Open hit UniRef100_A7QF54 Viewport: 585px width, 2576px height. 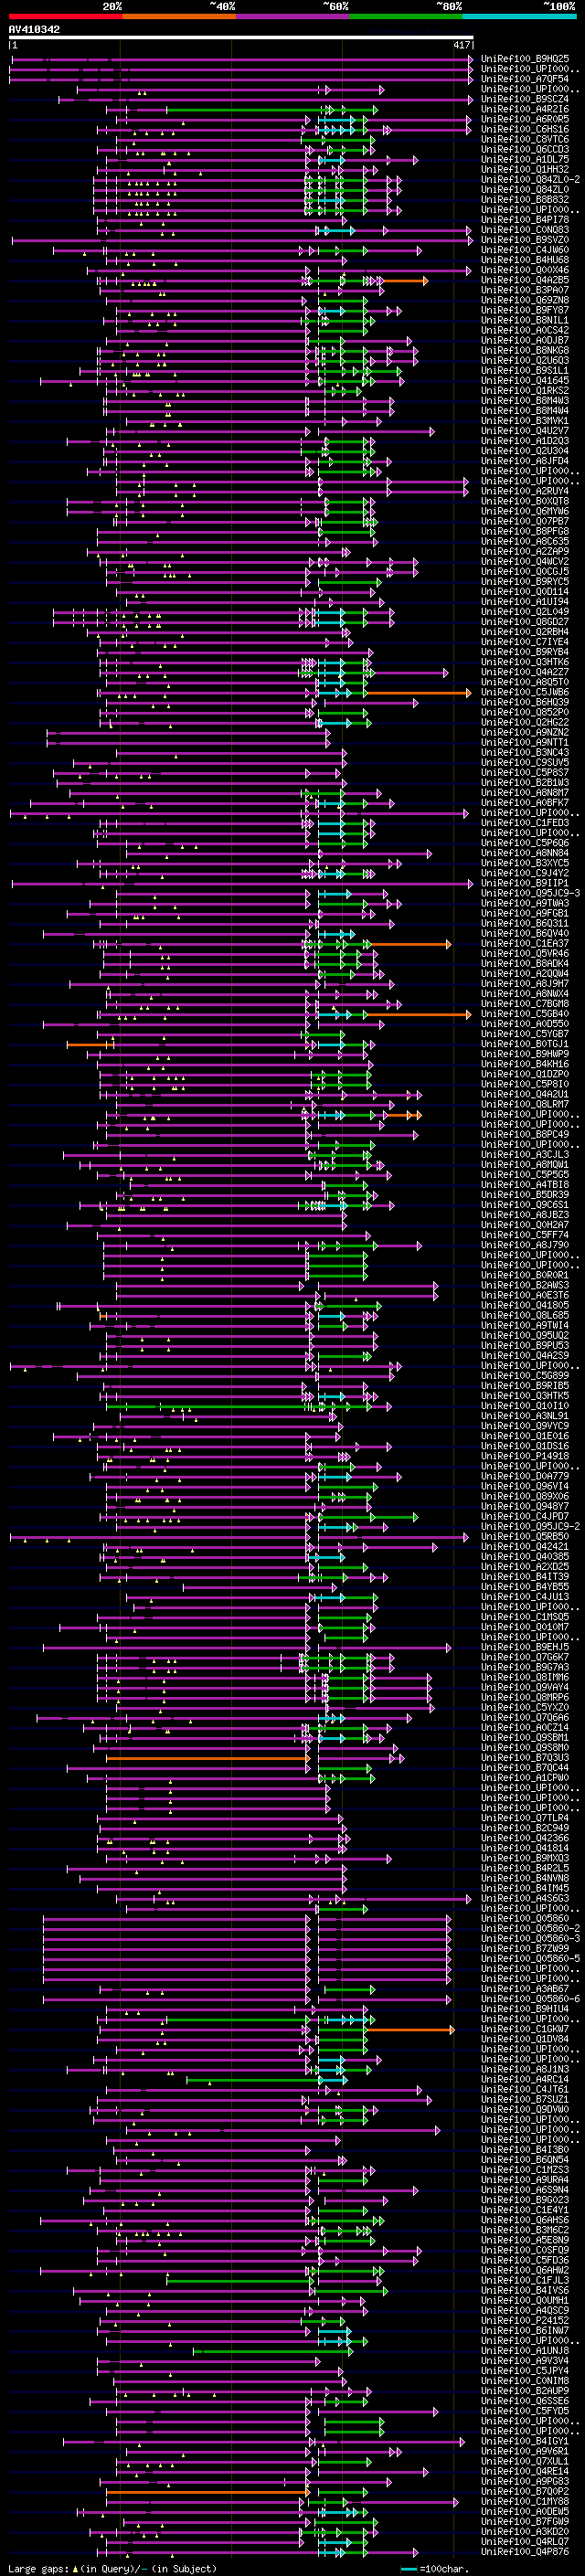point(525,79)
